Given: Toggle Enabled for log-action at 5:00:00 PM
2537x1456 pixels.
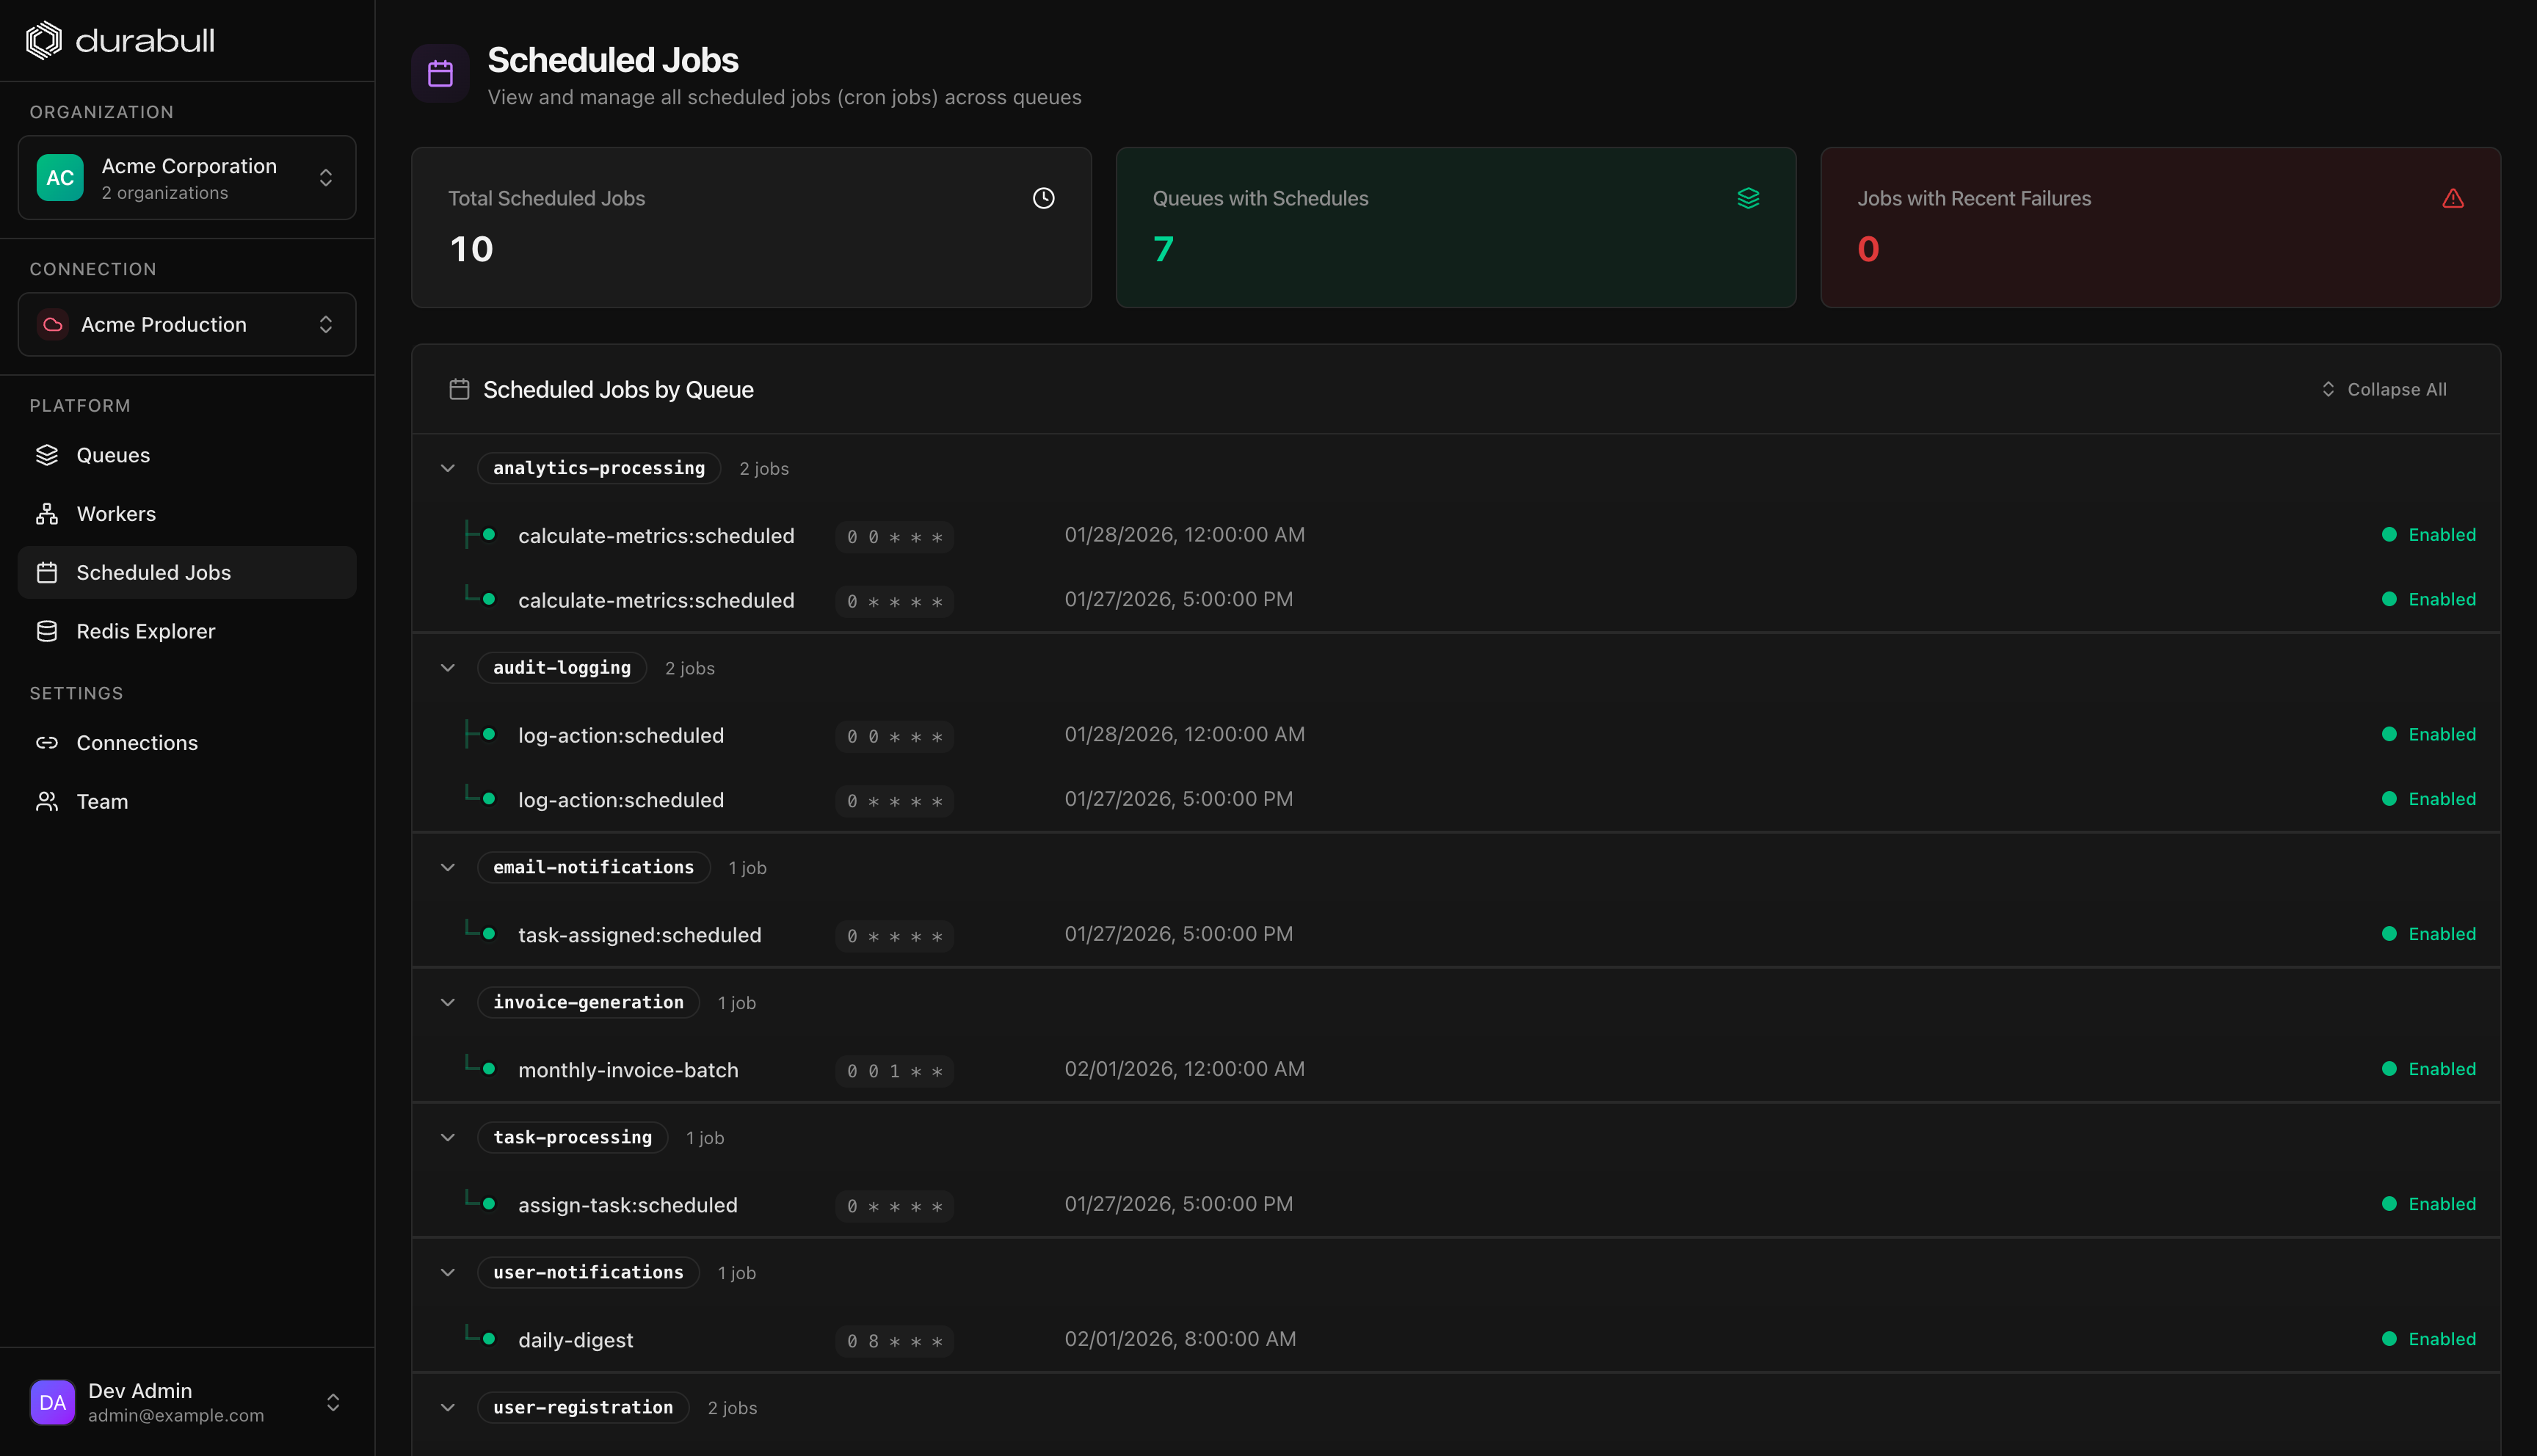Looking at the screenshot, I should click(2429, 799).
